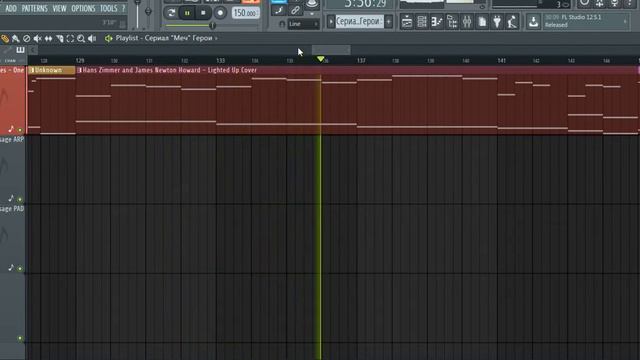Image resolution: width=640 pixels, height=360 pixels.
Task: Click the download icon in the news panel
Action: 533,22
